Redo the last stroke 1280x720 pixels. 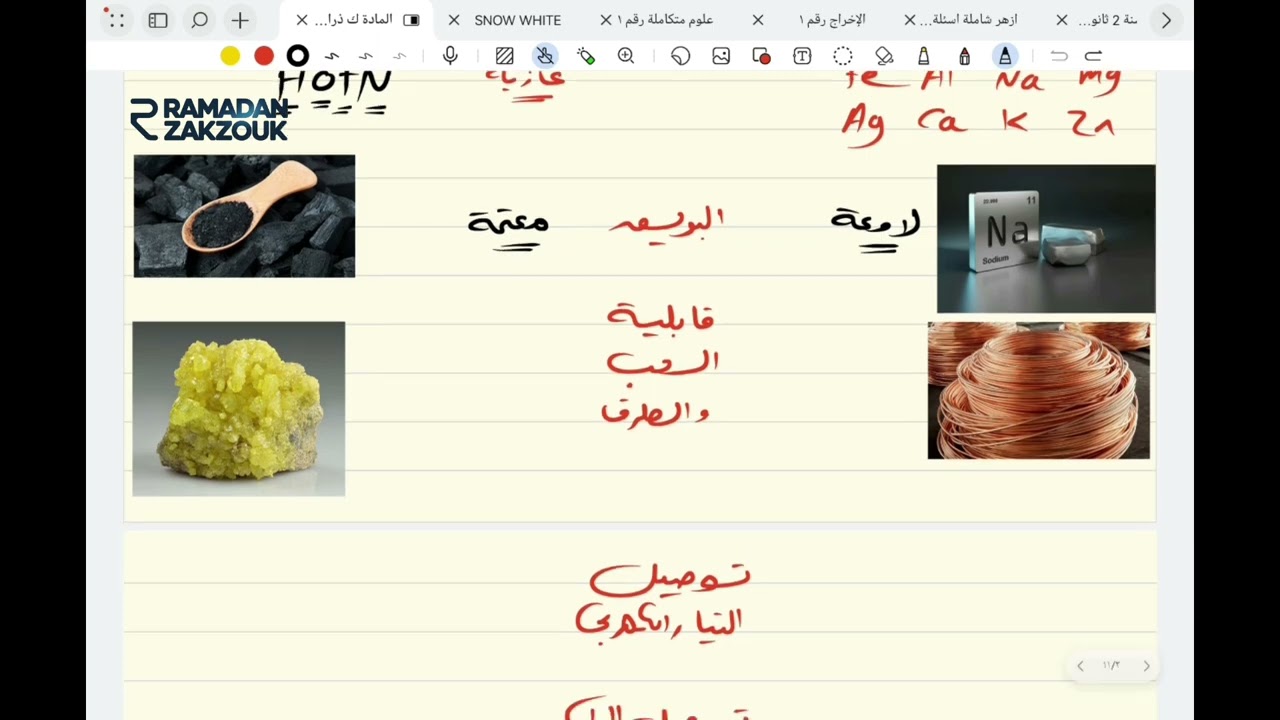(x=1094, y=56)
